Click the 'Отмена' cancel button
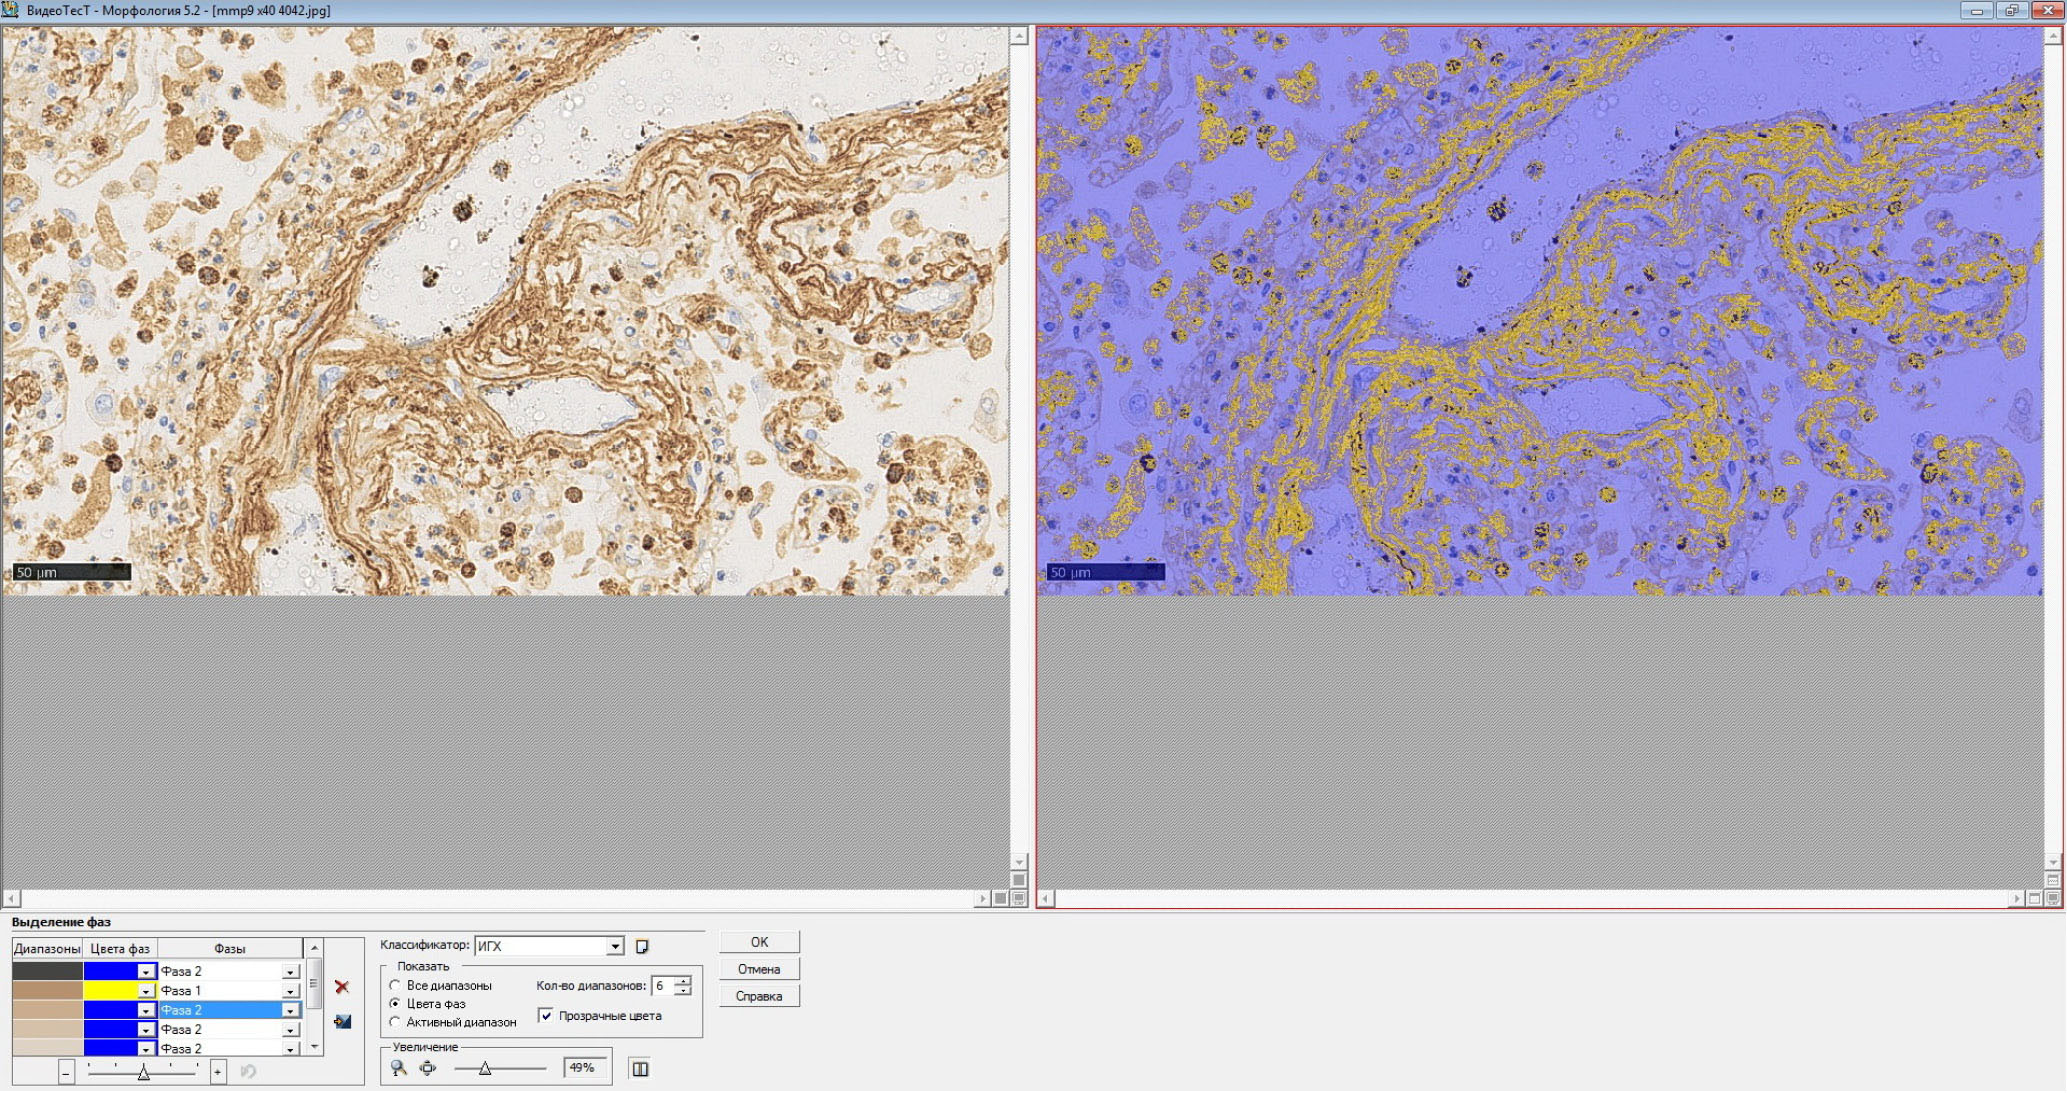2067x1094 pixels. tap(759, 969)
